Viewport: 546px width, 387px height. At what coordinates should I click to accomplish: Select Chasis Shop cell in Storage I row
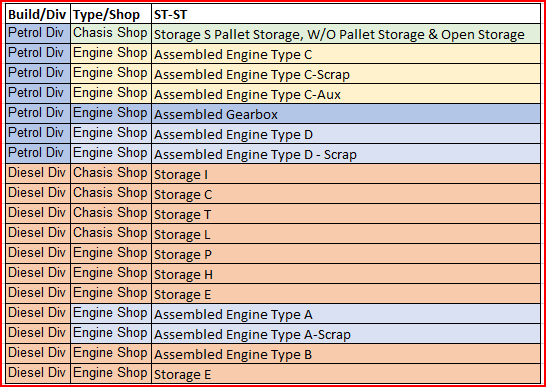[x=111, y=173]
